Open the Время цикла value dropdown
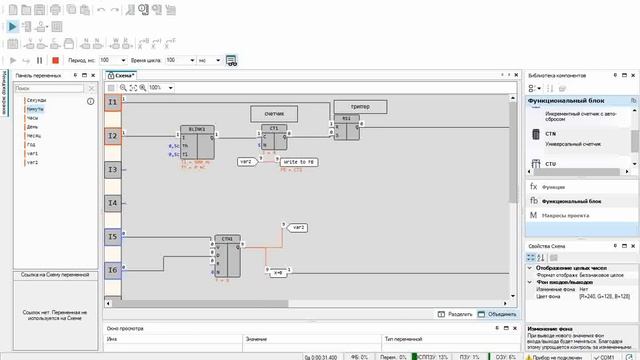Viewport: 640px width, 360px height. (x=192, y=60)
